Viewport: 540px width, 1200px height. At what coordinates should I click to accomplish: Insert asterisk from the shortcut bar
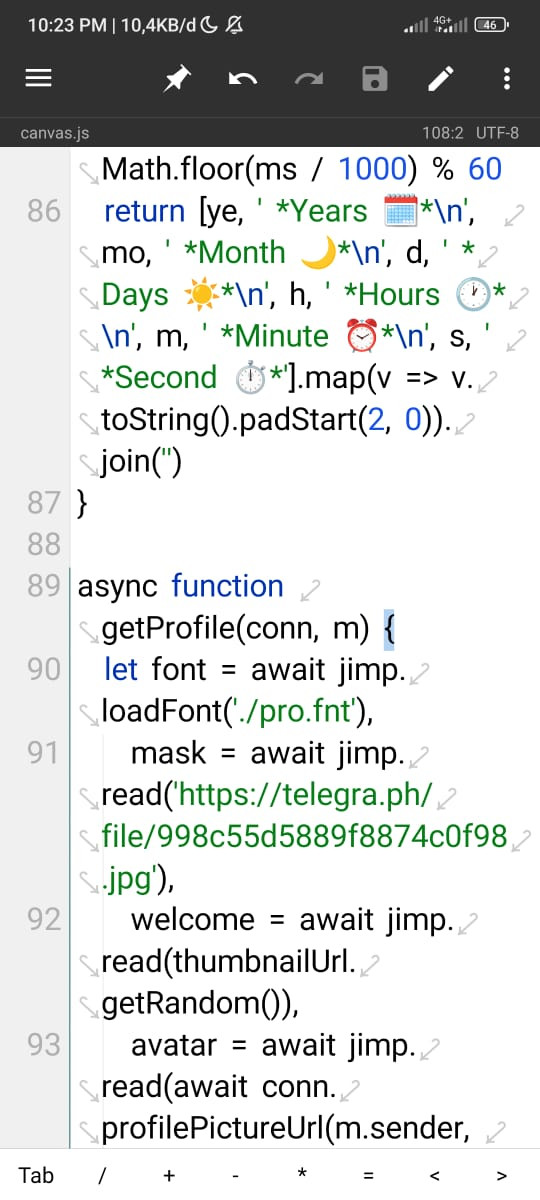(x=301, y=1175)
